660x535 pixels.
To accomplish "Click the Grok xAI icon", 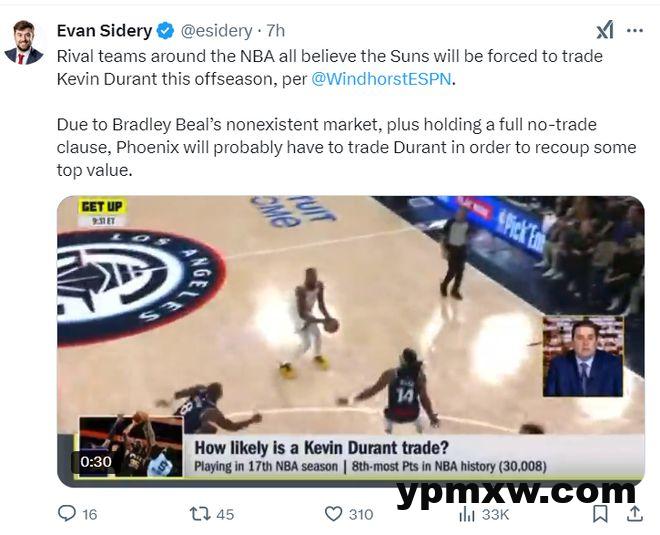I will click(605, 30).
